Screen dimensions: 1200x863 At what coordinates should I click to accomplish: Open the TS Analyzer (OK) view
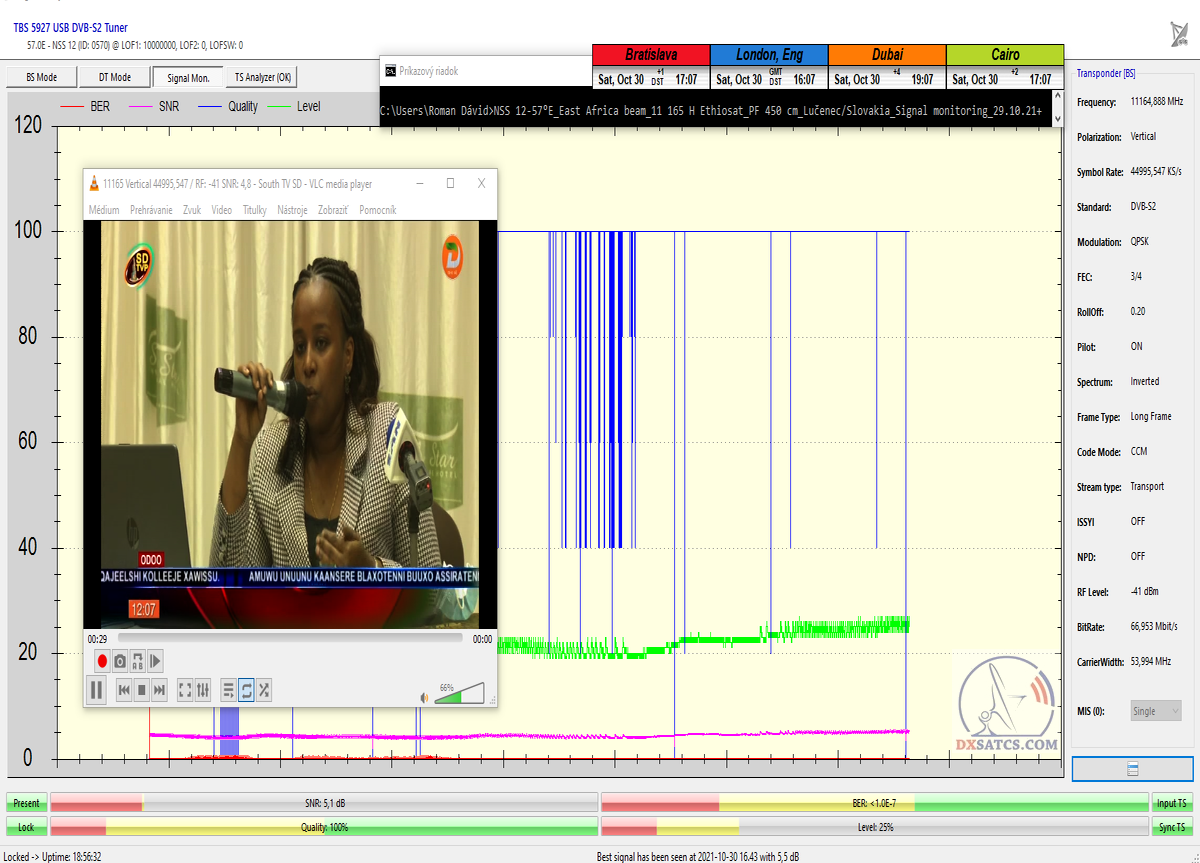tap(263, 77)
